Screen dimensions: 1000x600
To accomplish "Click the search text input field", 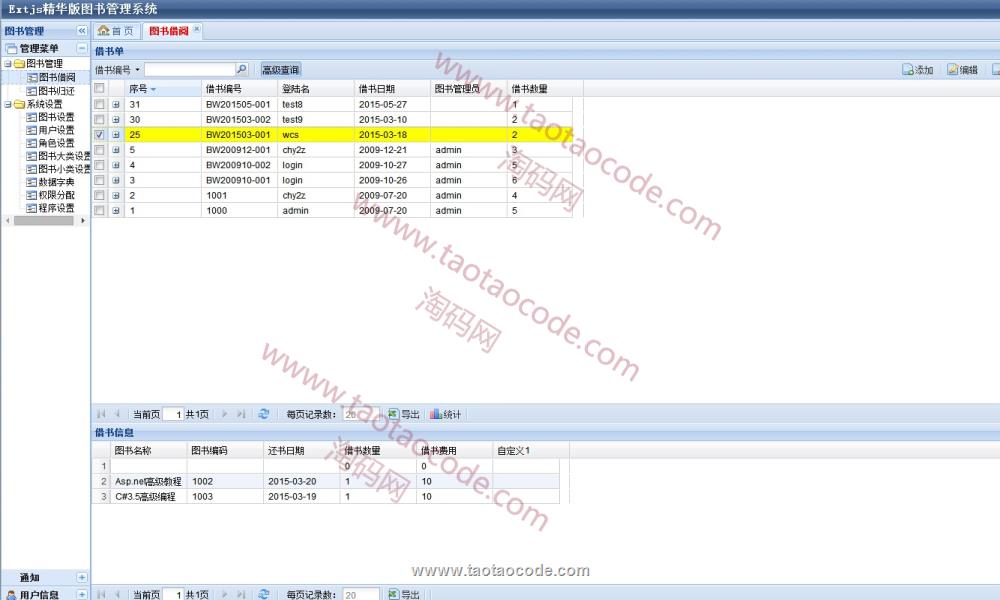I will 189,70.
